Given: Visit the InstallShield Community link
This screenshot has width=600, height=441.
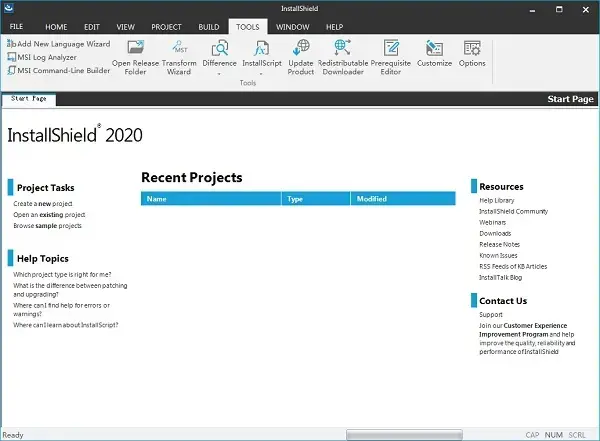Looking at the screenshot, I should pos(514,211).
